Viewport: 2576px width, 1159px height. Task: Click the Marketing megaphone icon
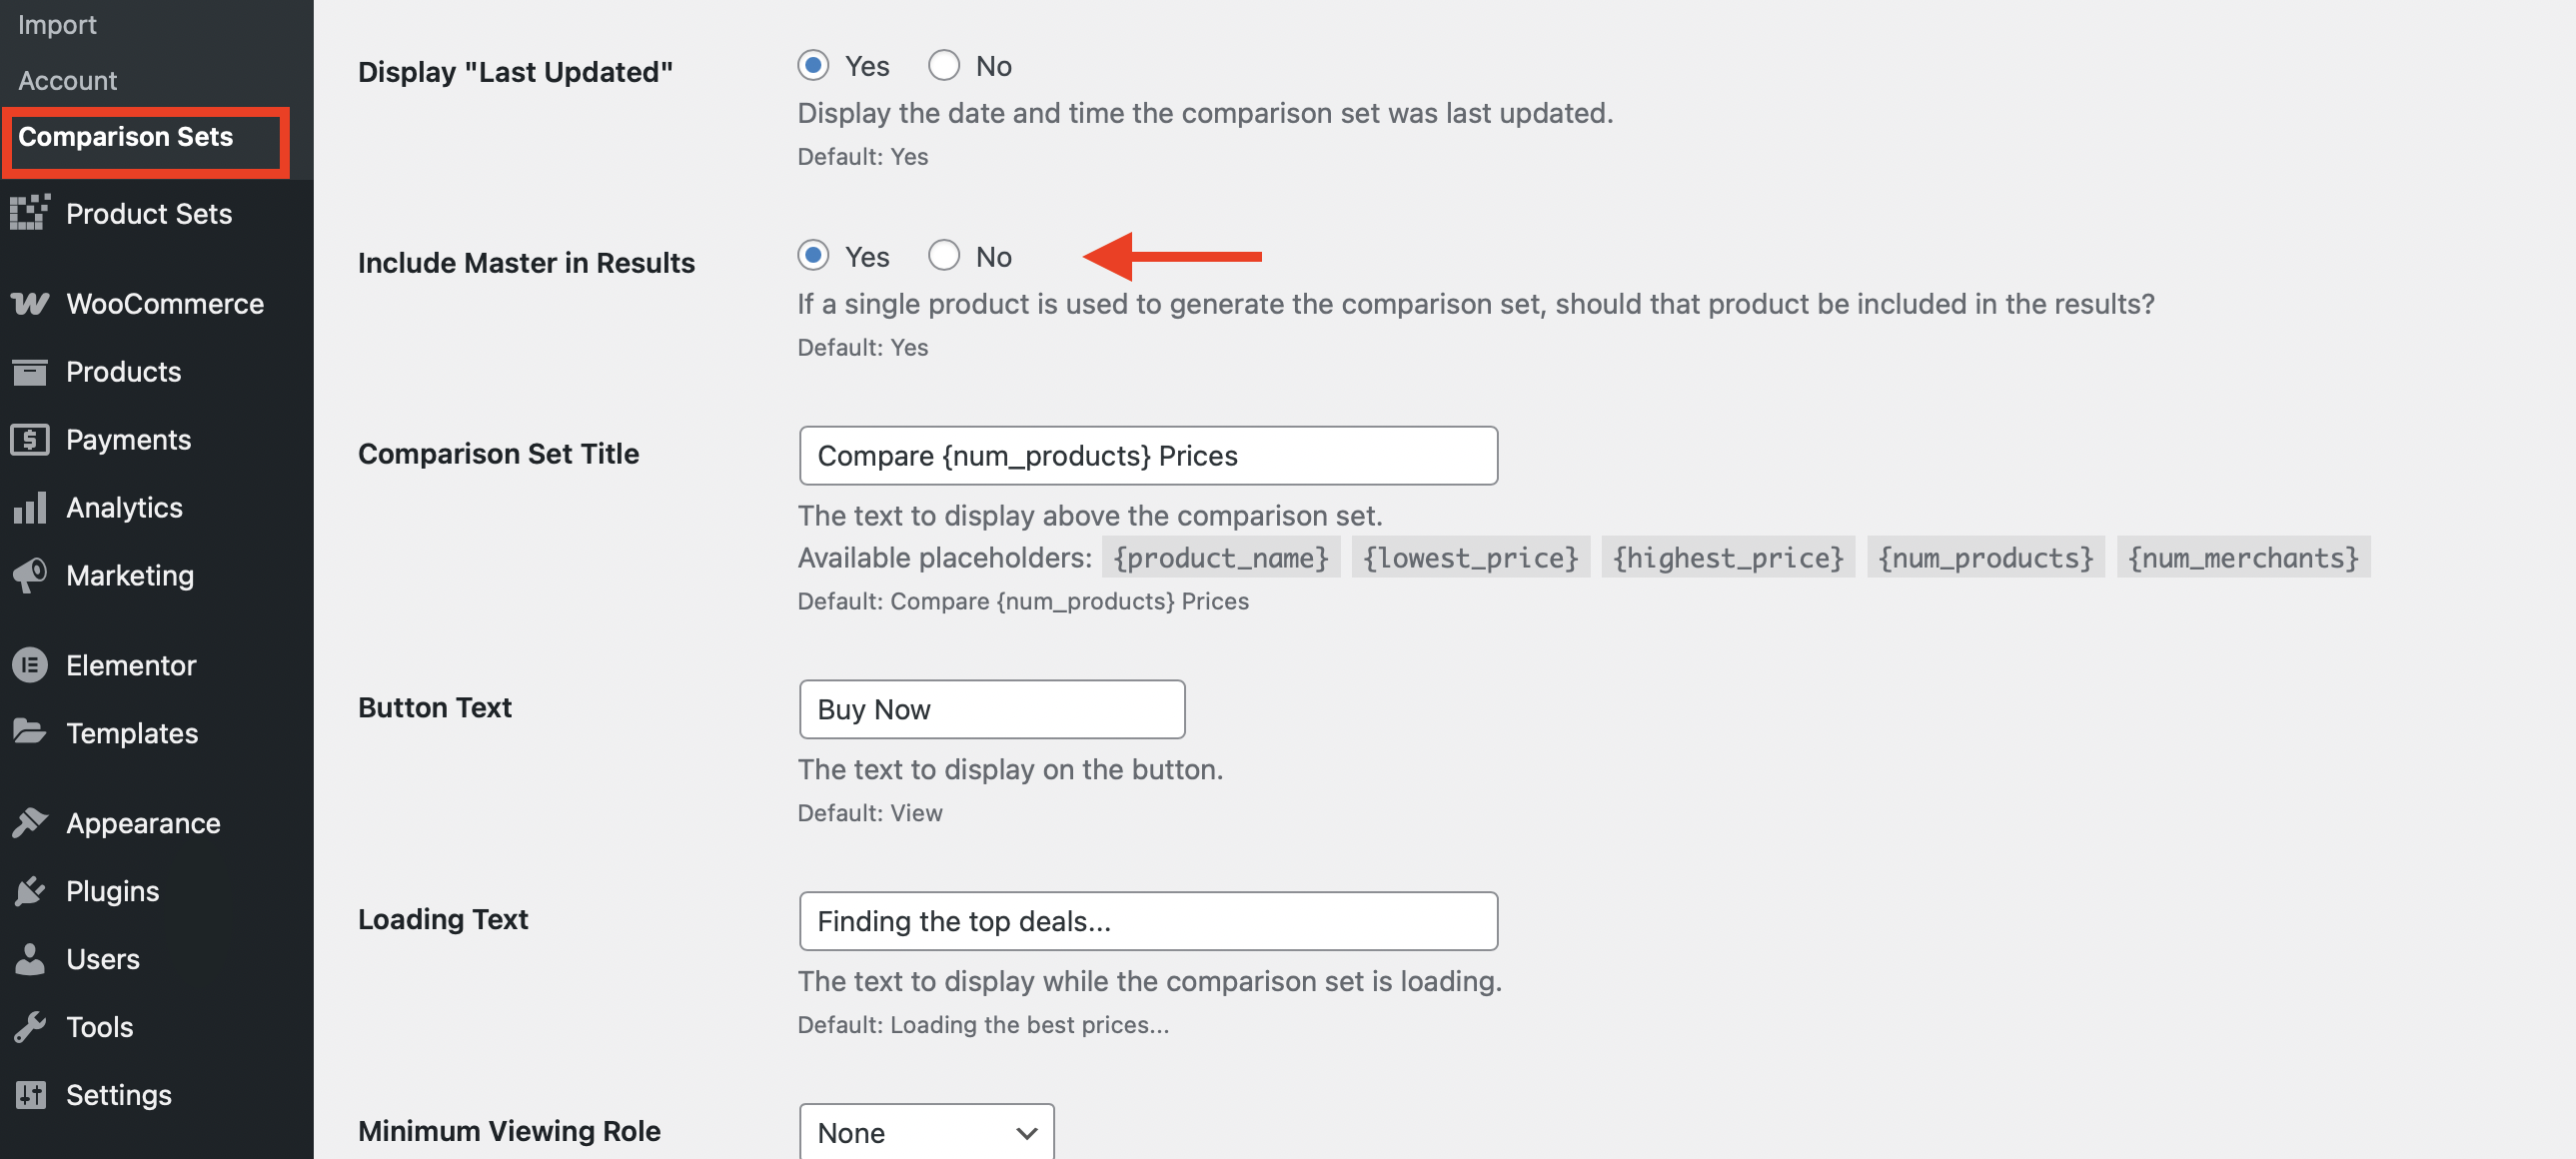[x=30, y=575]
